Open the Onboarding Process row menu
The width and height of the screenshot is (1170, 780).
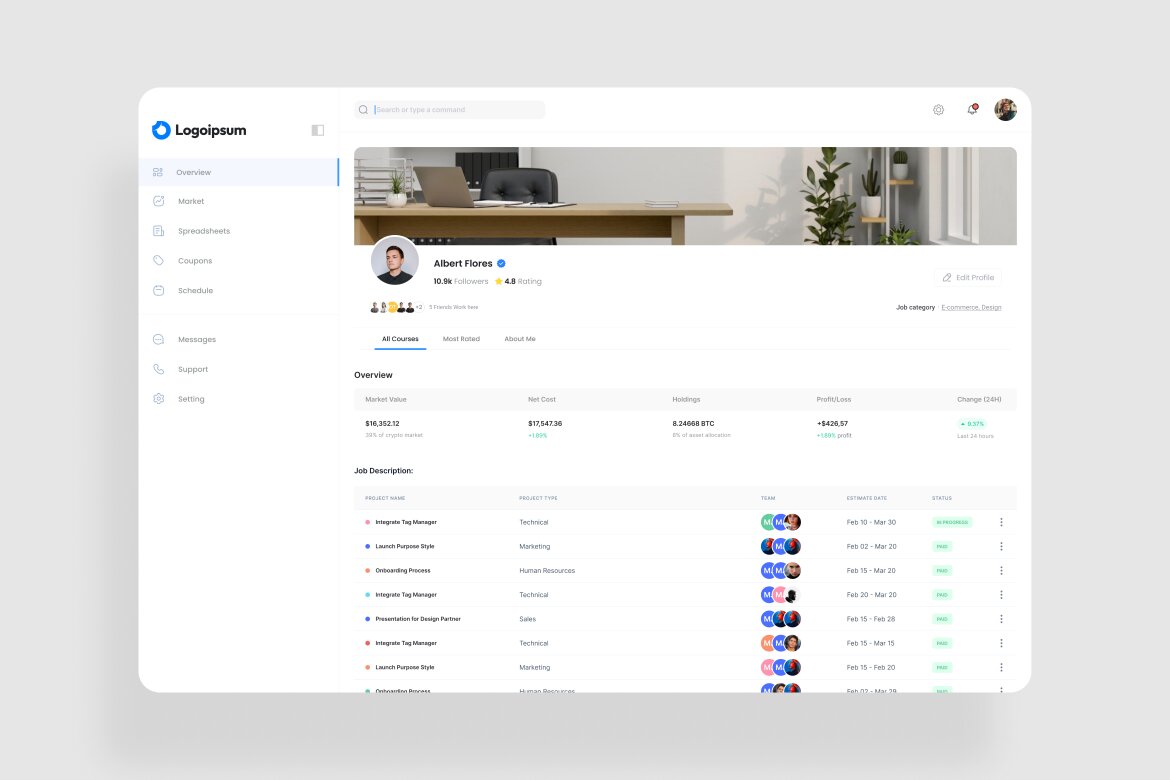[1001, 570]
